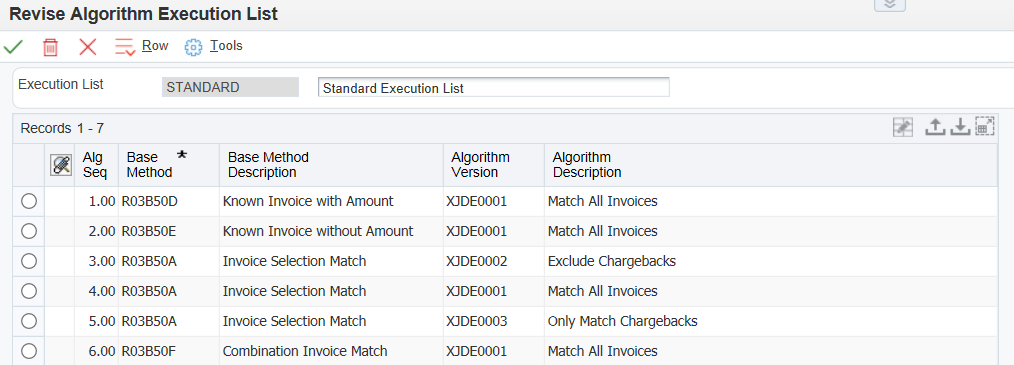1014x365 pixels.
Task: Click the customize grid icon above table
Action: tap(903, 127)
